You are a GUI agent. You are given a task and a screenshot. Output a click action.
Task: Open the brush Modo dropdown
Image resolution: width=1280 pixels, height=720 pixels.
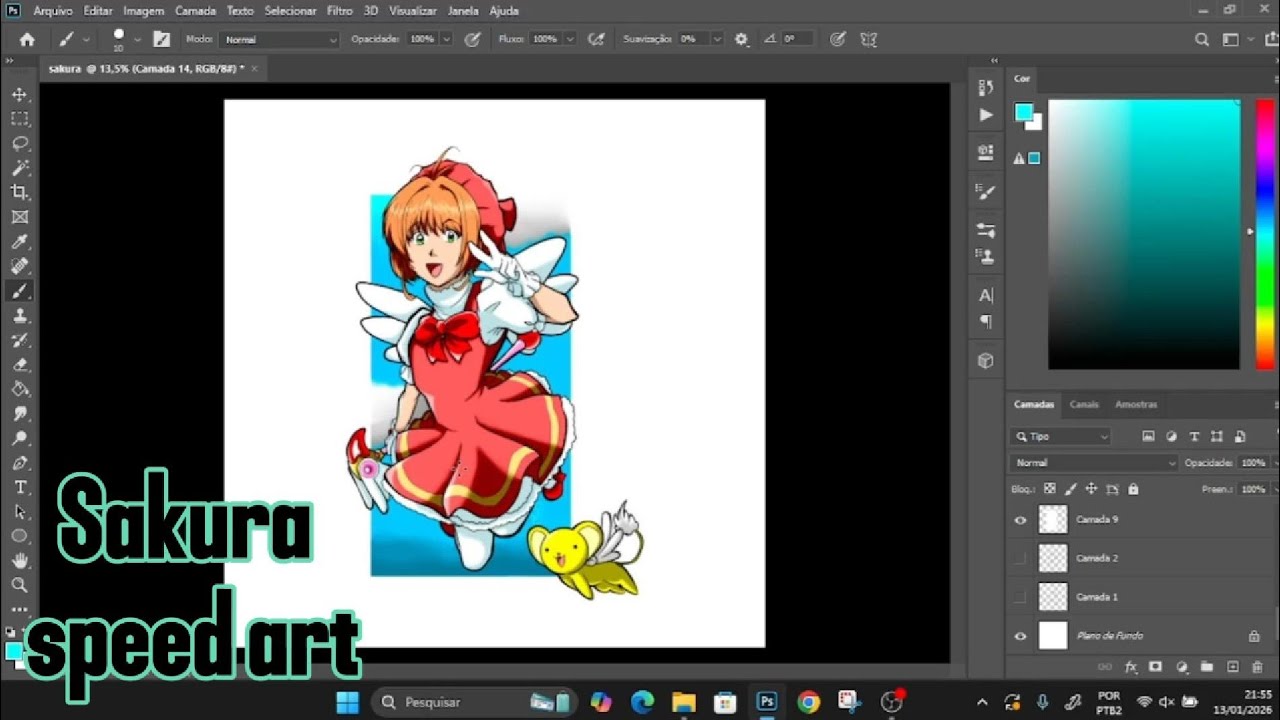(x=279, y=39)
